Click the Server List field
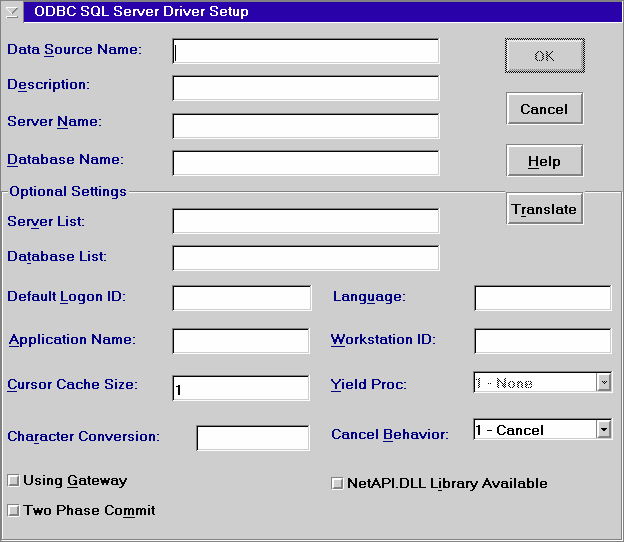This screenshot has height=542, width=624. (306, 221)
